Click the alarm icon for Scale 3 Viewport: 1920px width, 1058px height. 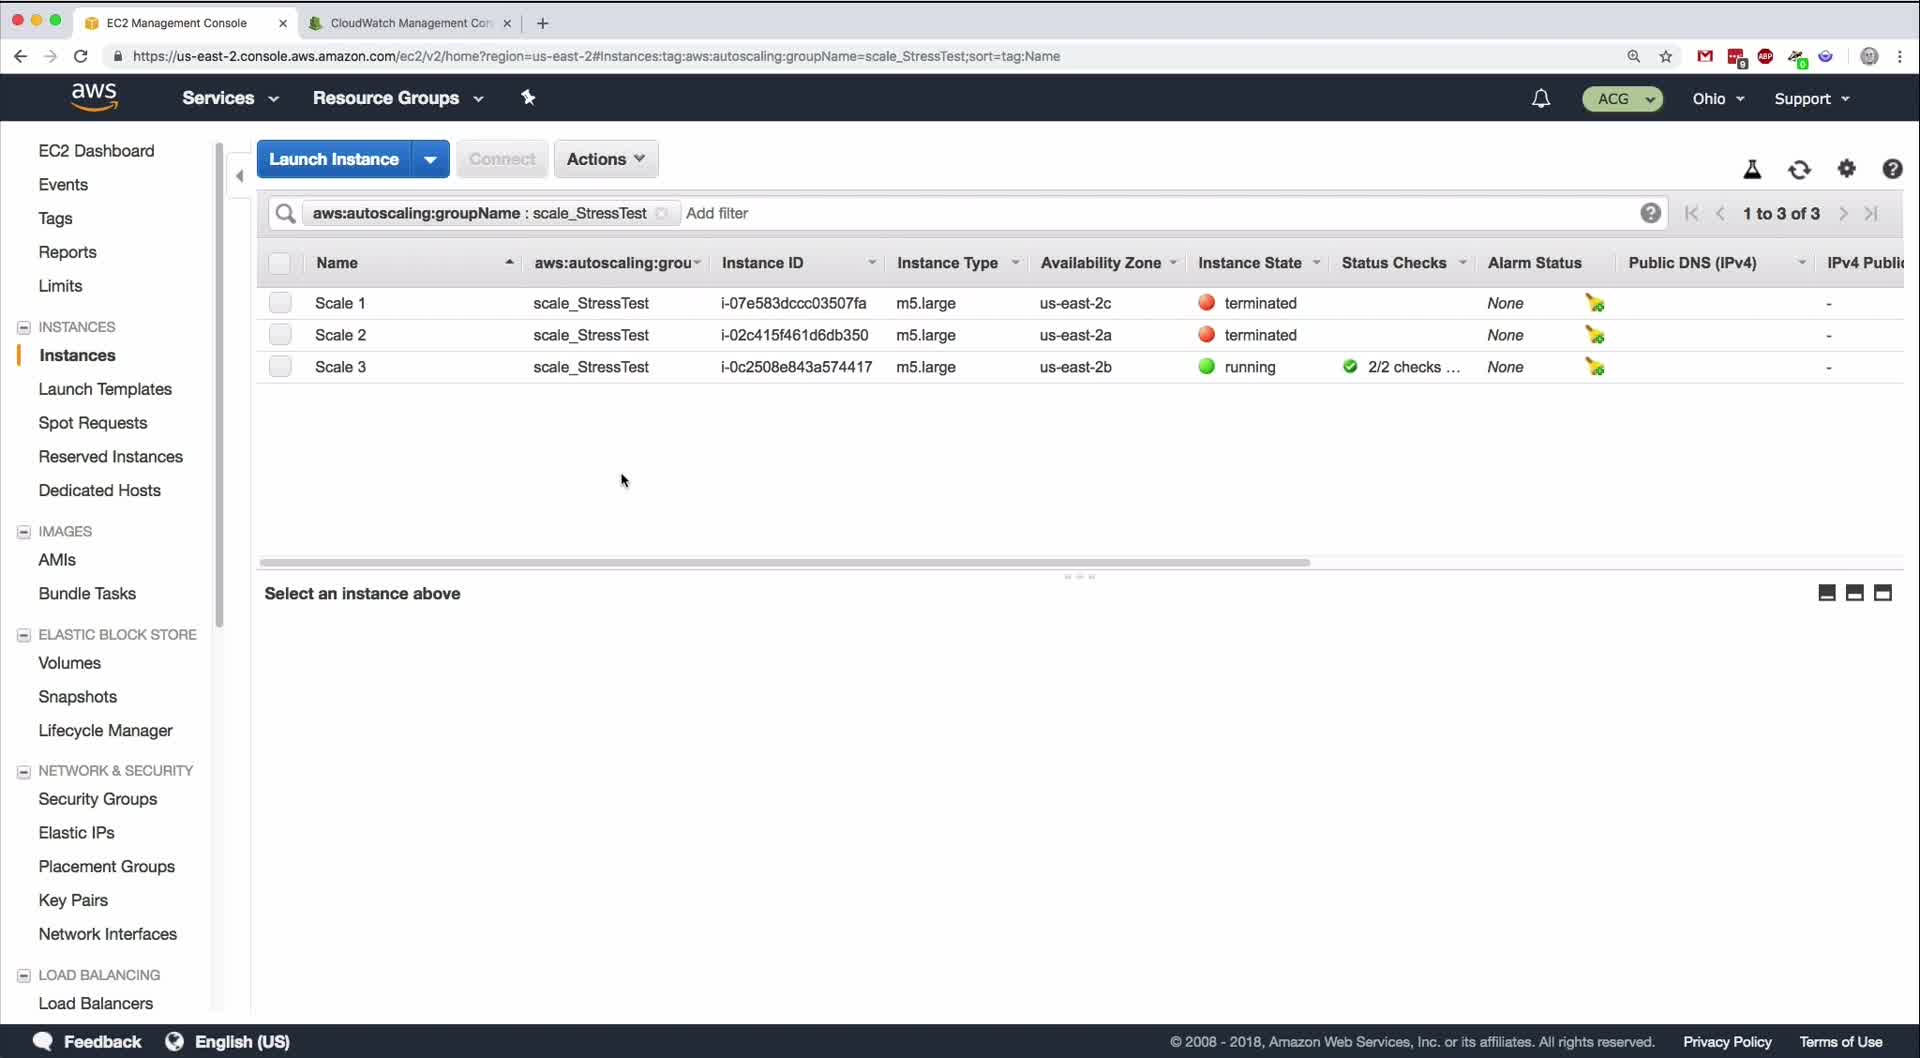(x=1595, y=367)
